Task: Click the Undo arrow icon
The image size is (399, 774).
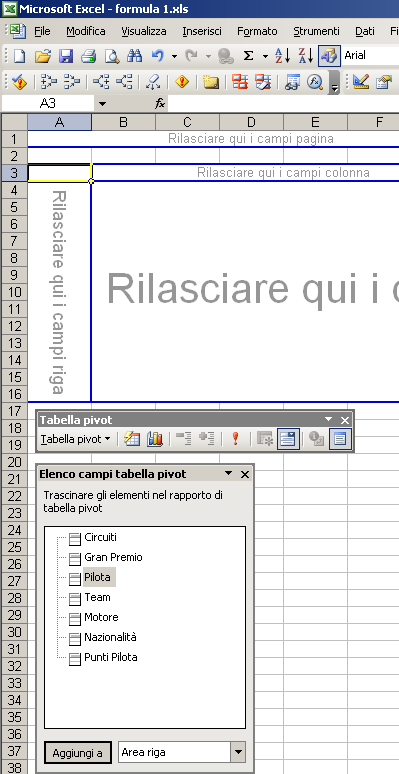Action: click(x=158, y=56)
